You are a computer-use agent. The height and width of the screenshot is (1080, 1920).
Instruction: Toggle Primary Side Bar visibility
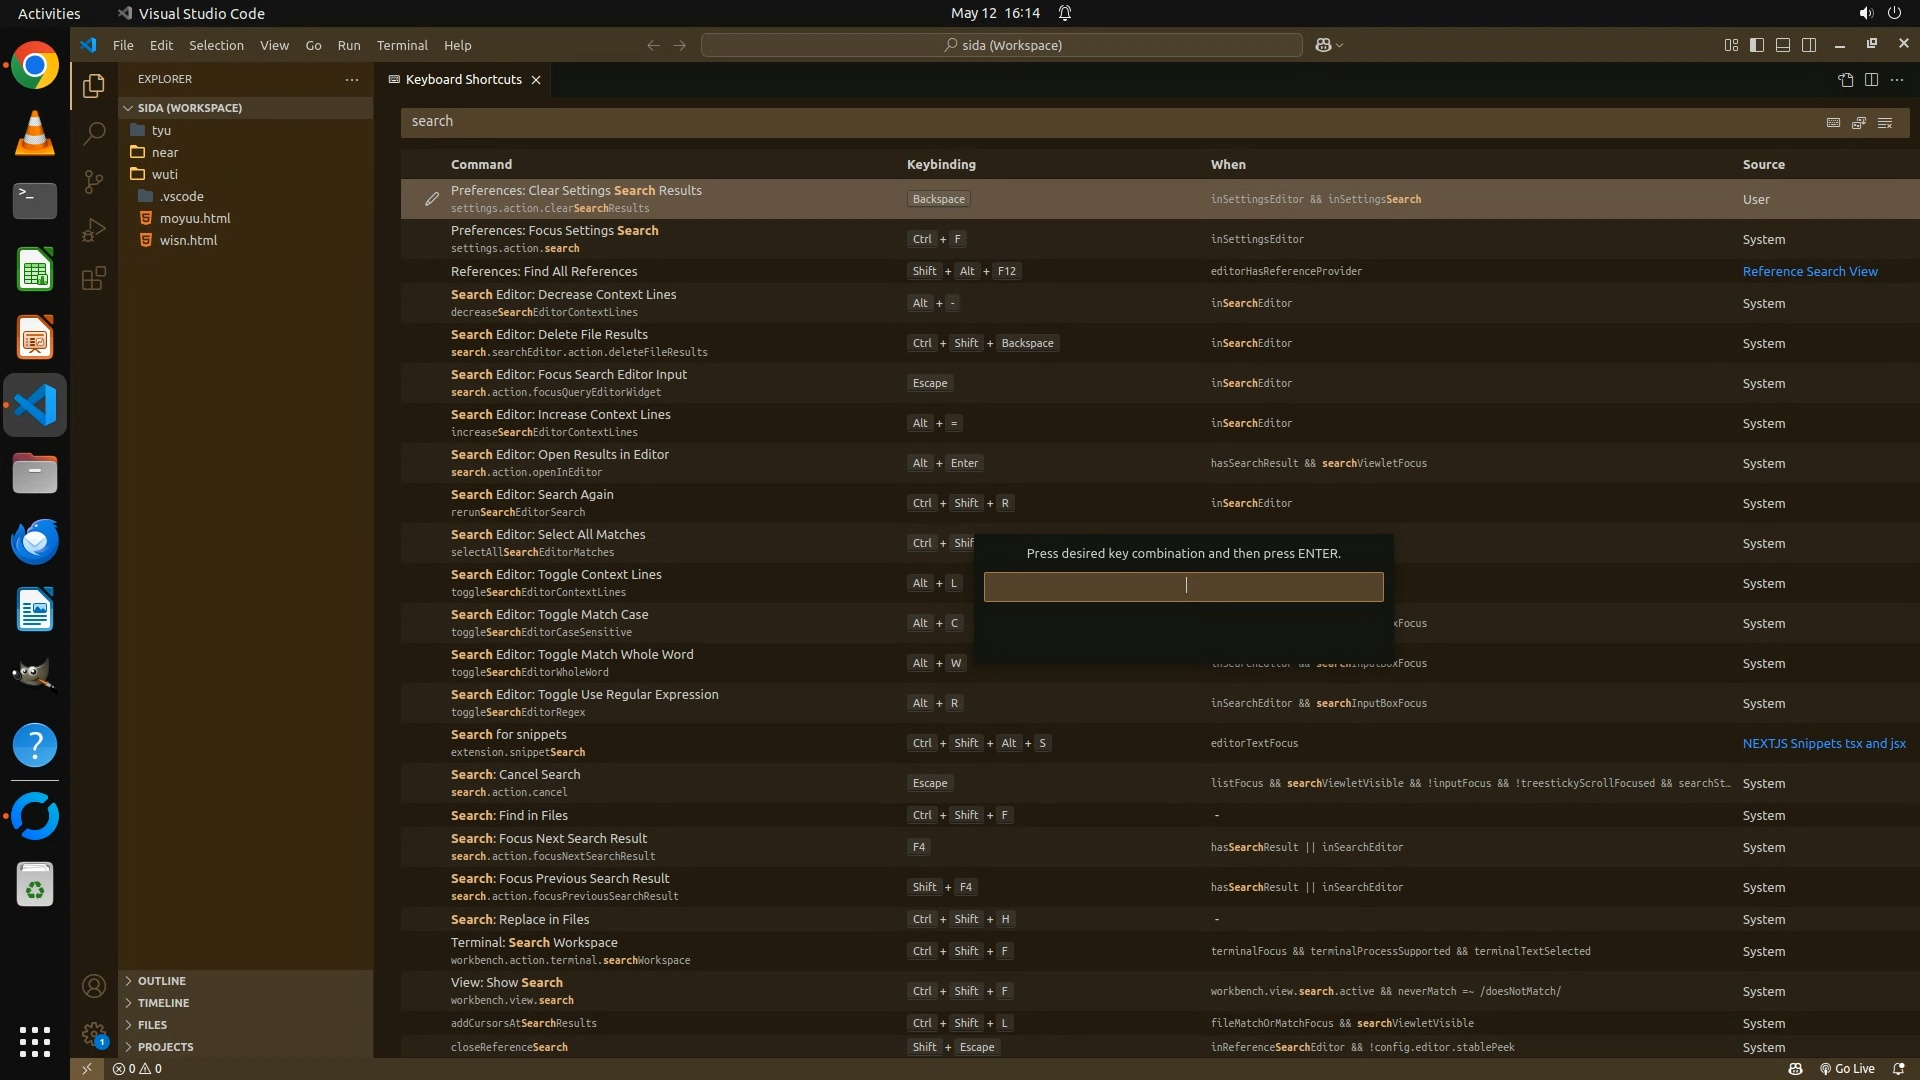tap(1757, 45)
